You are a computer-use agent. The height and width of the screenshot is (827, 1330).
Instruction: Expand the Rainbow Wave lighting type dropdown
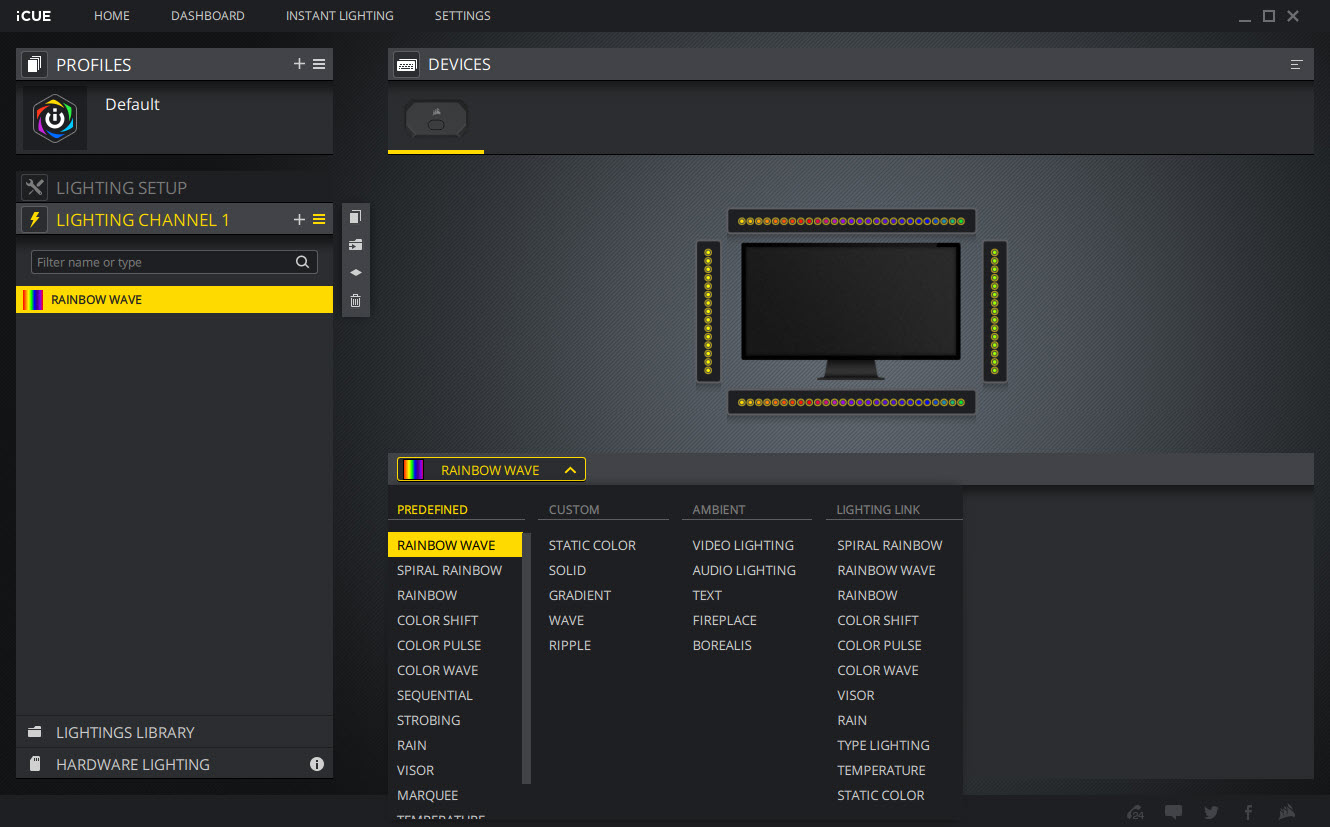pos(491,470)
